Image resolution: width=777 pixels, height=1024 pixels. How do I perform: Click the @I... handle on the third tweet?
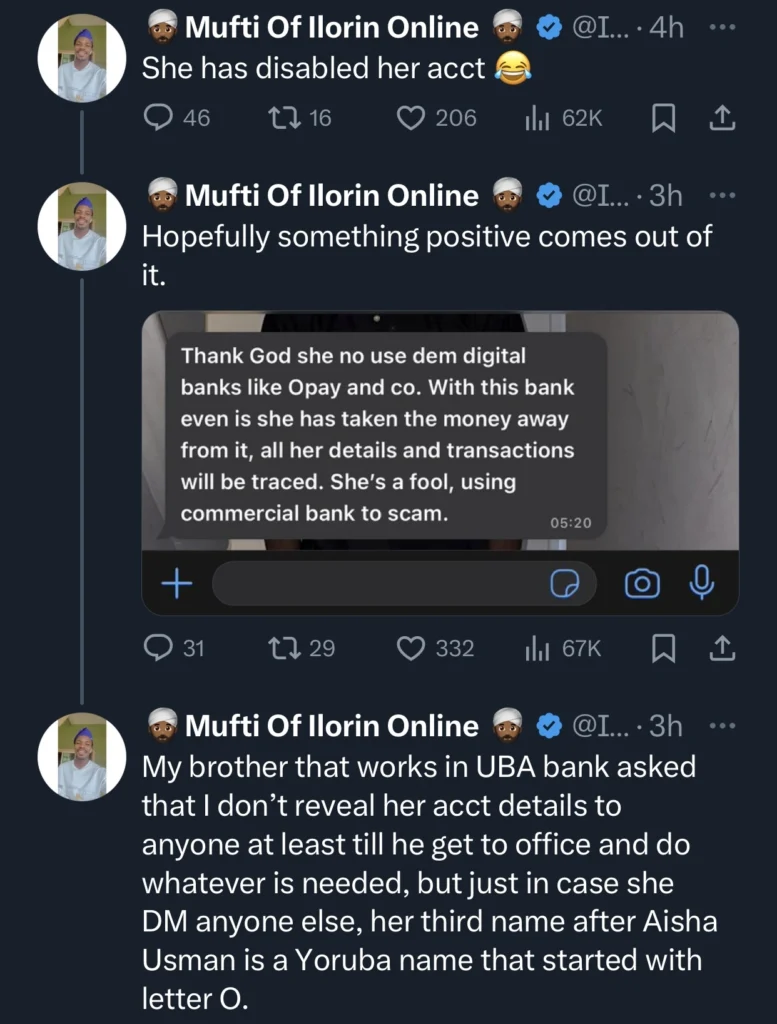click(x=605, y=726)
